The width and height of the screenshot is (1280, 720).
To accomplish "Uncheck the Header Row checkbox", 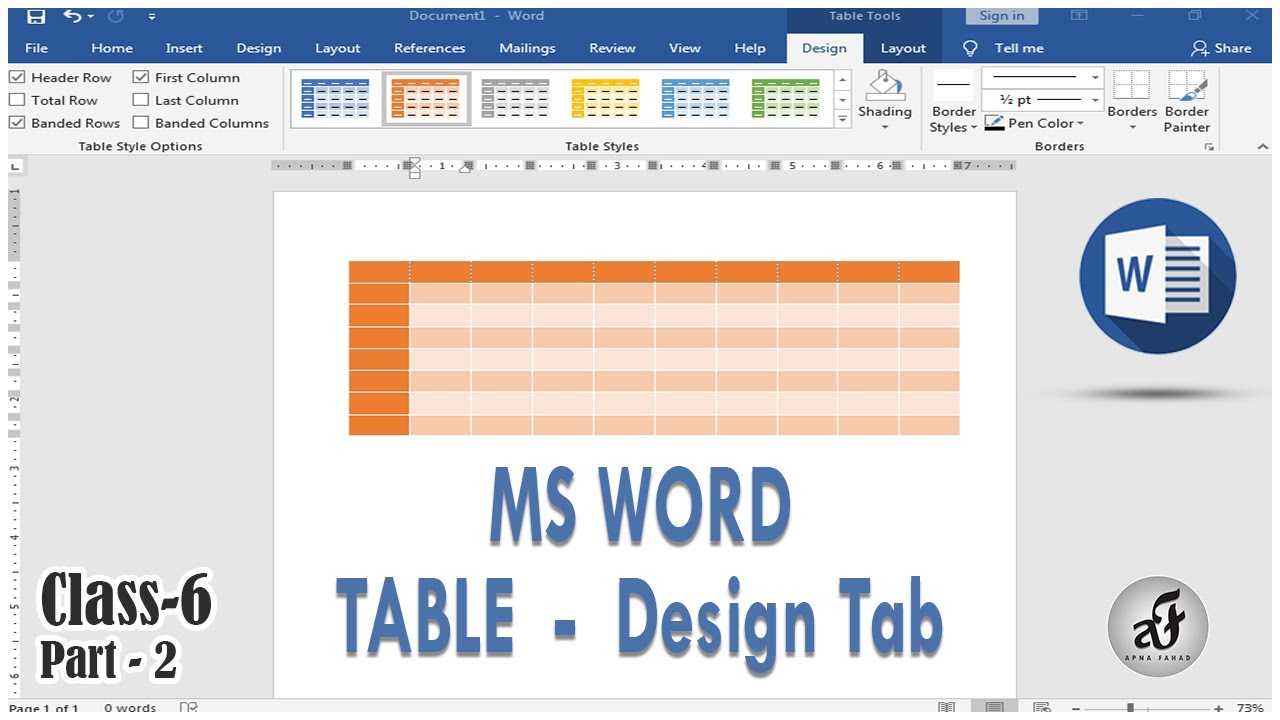I will click(x=17, y=77).
